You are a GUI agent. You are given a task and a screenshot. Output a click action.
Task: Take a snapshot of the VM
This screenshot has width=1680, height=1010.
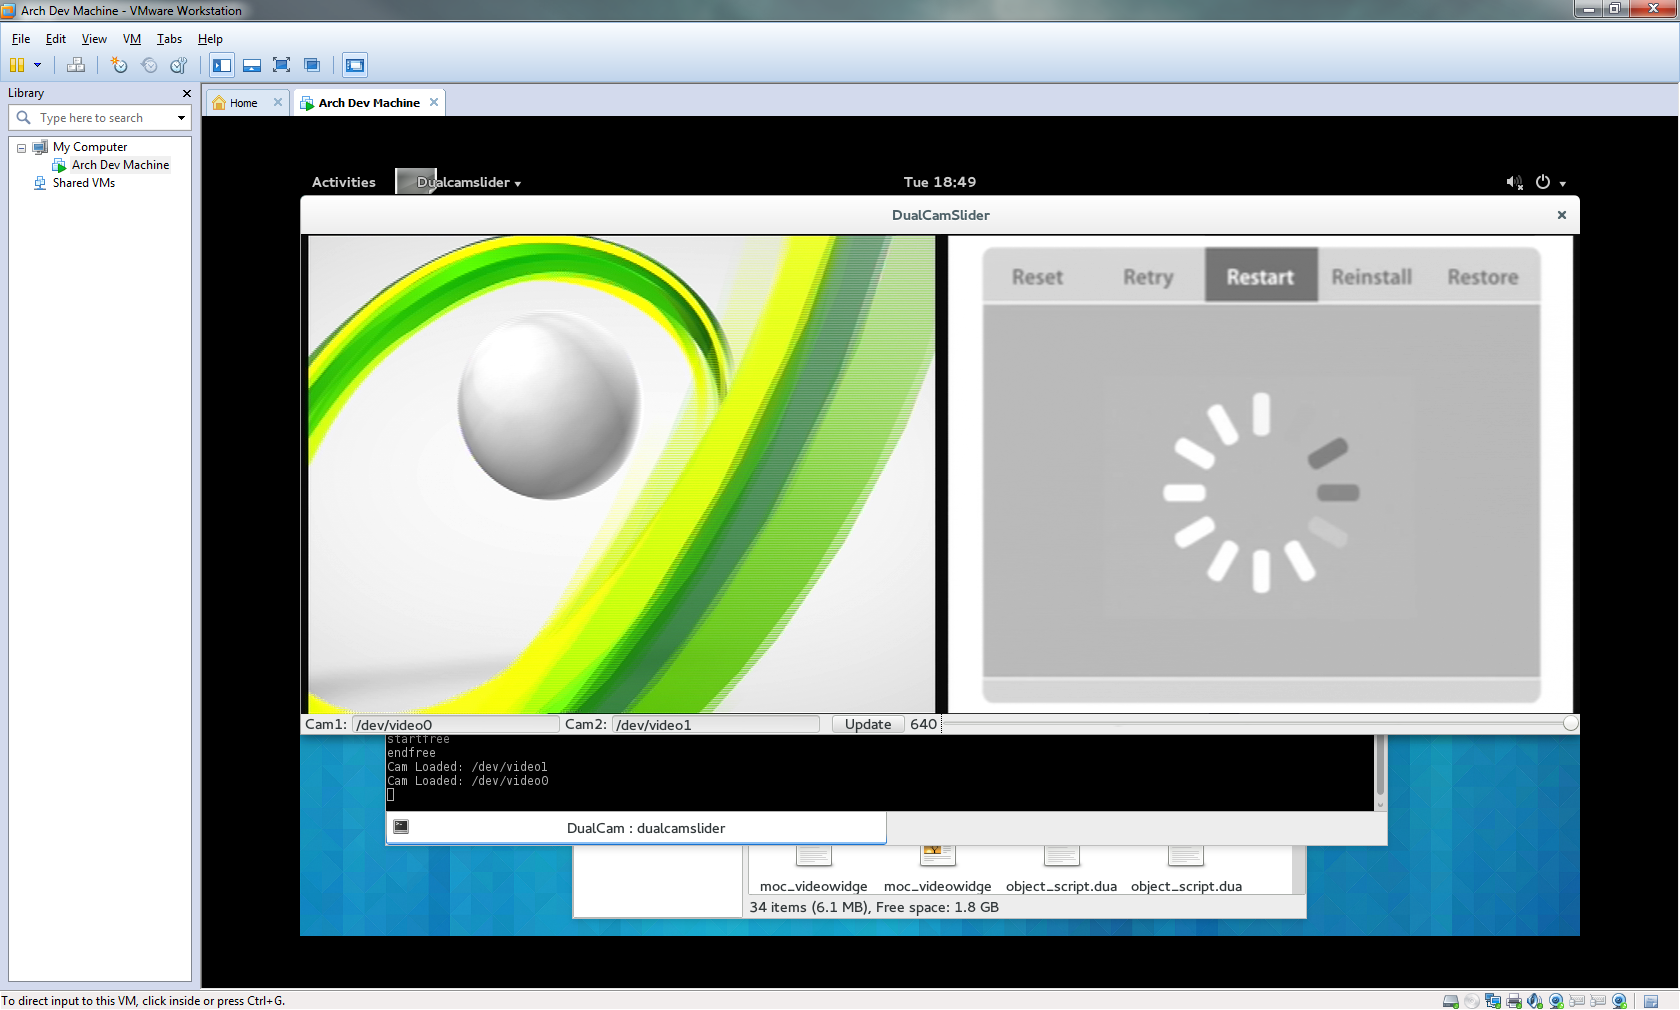119,66
